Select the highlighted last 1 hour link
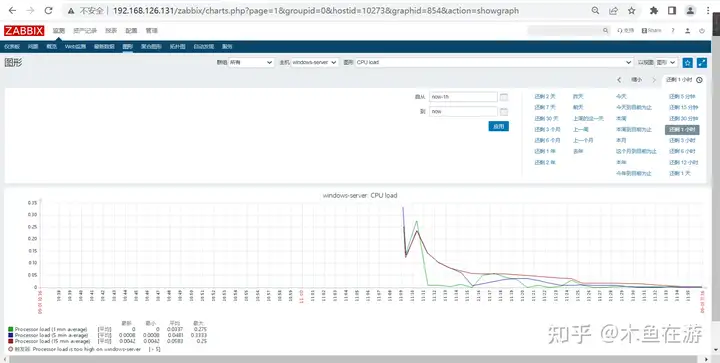 tap(682, 129)
